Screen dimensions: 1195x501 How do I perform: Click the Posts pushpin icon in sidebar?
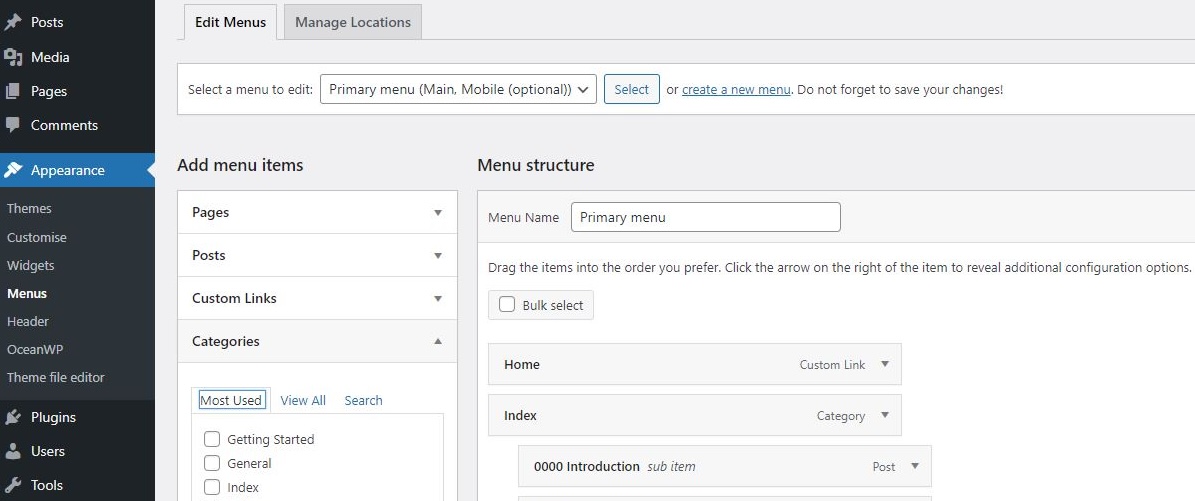(x=13, y=22)
